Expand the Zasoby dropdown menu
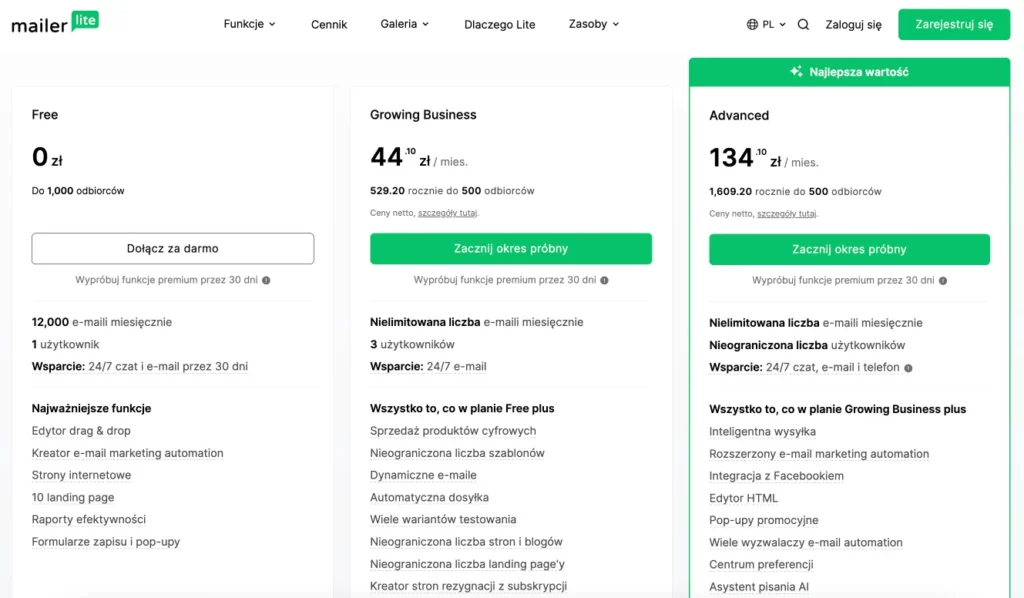Screen dimensions: 1024x598 point(594,24)
